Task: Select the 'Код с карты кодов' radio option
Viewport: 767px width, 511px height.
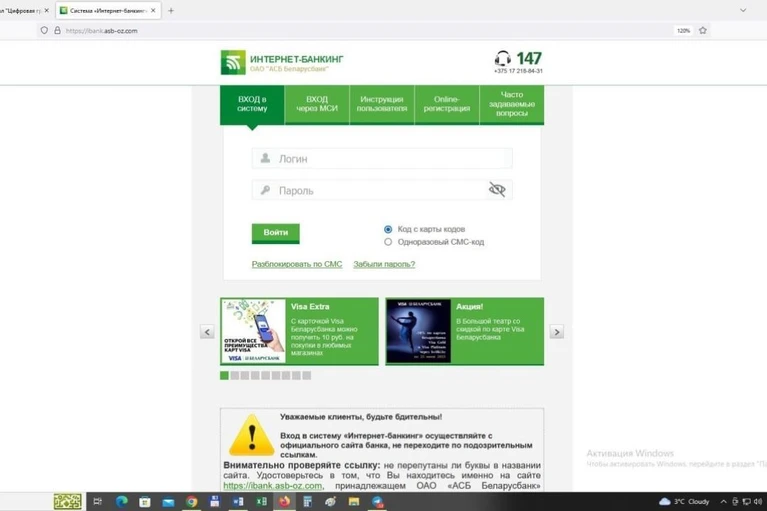Action: 388,229
